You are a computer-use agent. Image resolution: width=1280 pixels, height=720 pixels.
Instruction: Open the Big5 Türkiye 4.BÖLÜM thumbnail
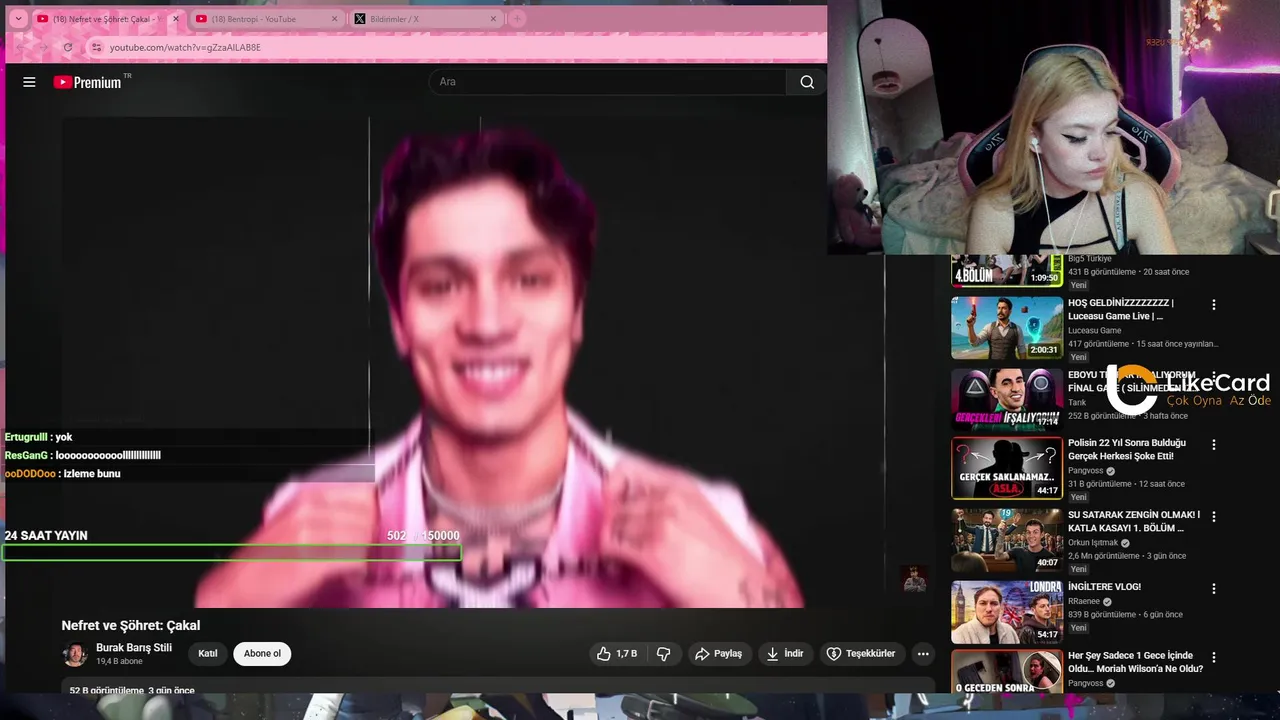pos(1007,270)
